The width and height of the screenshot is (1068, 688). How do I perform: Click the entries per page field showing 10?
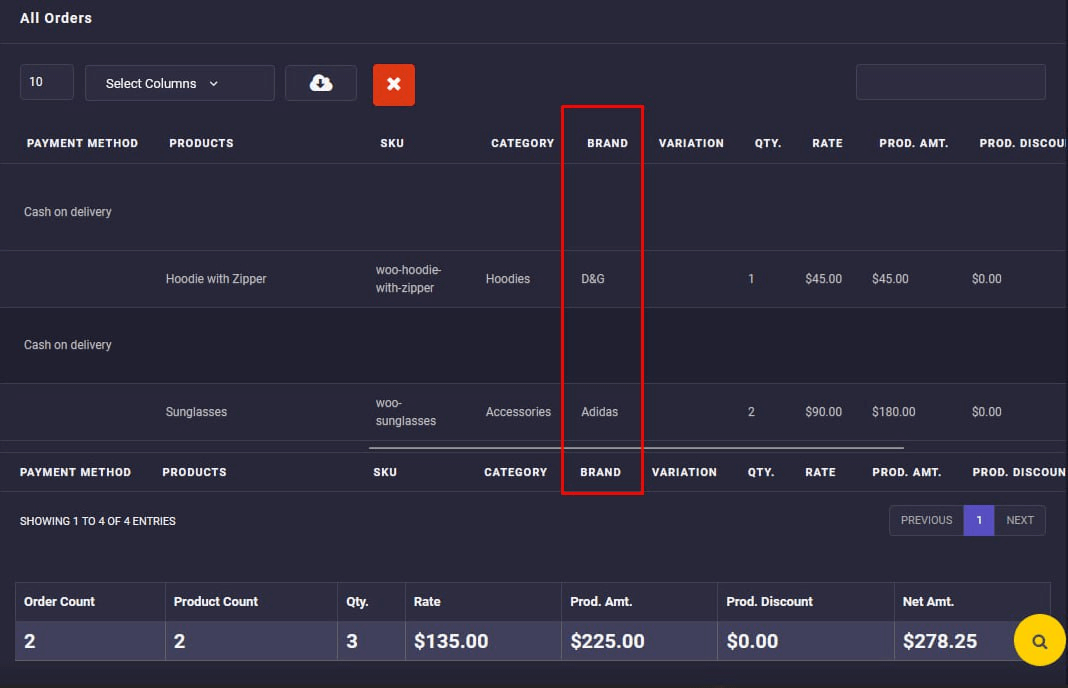(x=46, y=82)
